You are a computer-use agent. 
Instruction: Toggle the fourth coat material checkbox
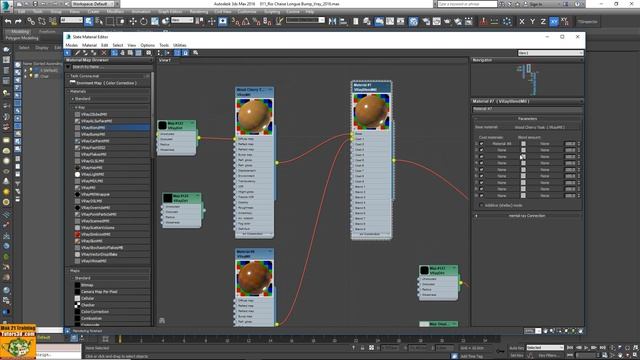coord(482,163)
